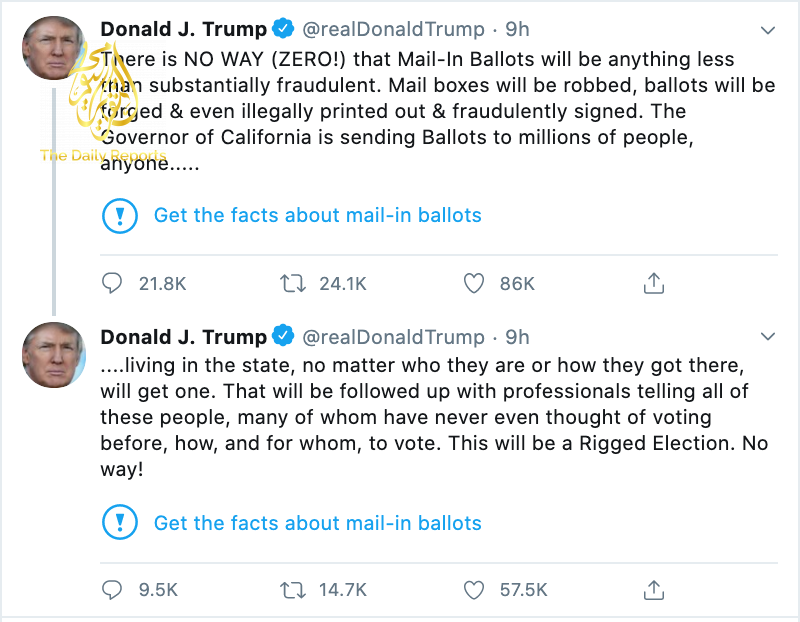Open the second "Get the facts about mail-in ballots" link
The image size is (800, 622).
[x=317, y=522]
